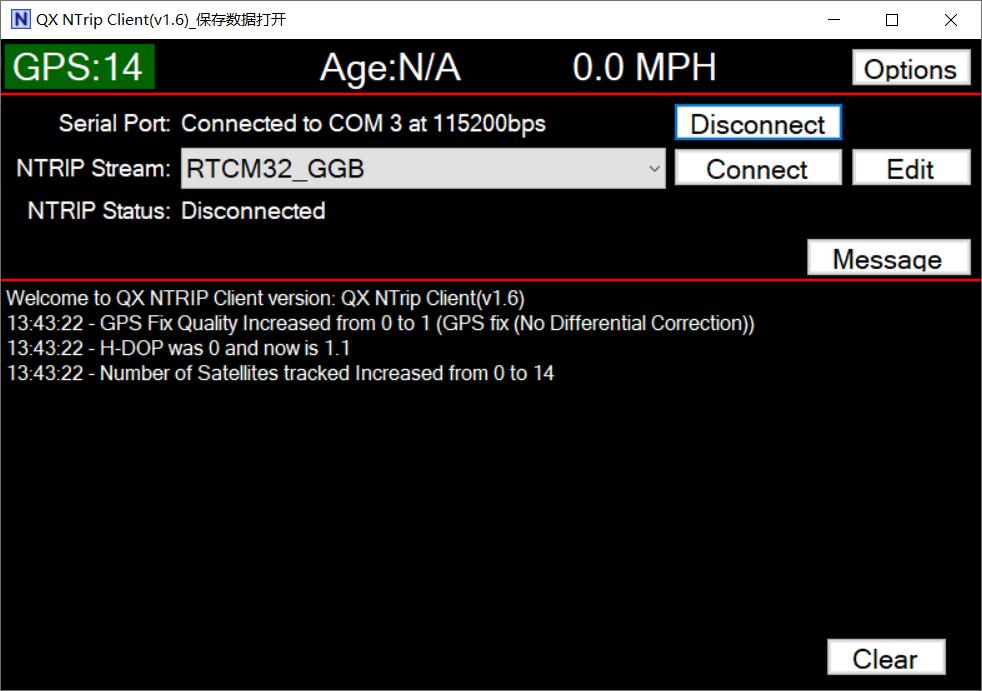
Task: Minimize the QX NTrip Client window
Action: click(834, 19)
